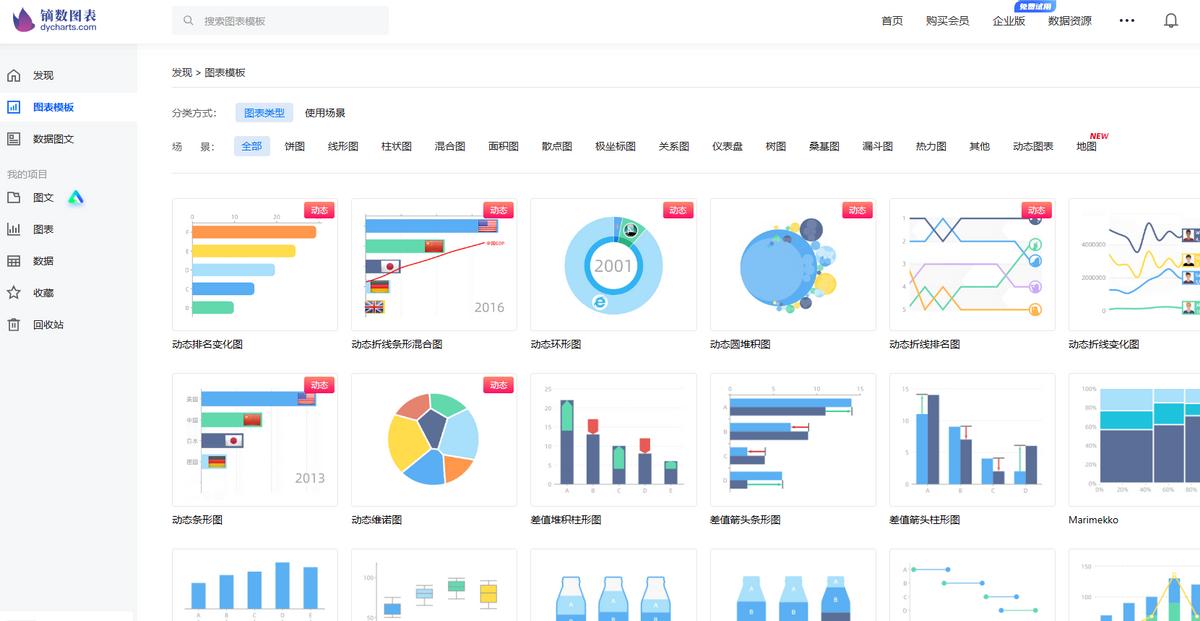The height and width of the screenshot is (621, 1200).
Task: Filter by 散点图
Action: point(557,146)
